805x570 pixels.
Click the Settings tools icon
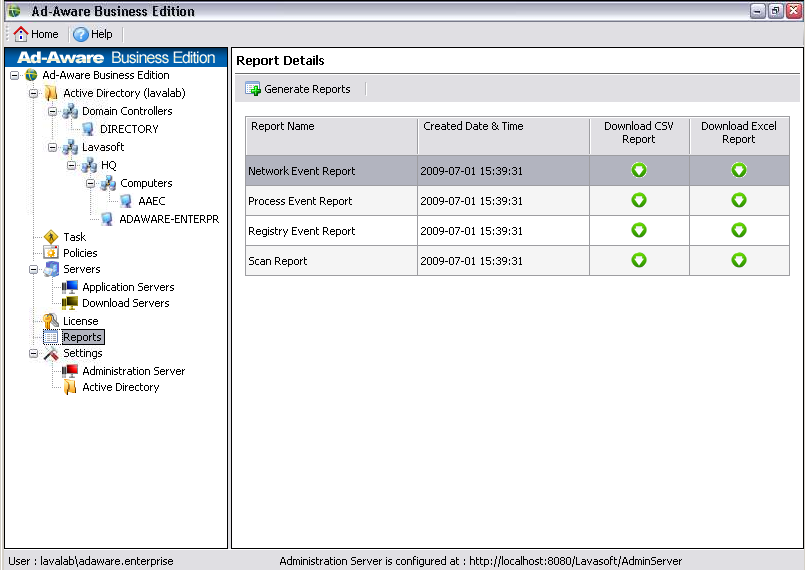(51, 353)
